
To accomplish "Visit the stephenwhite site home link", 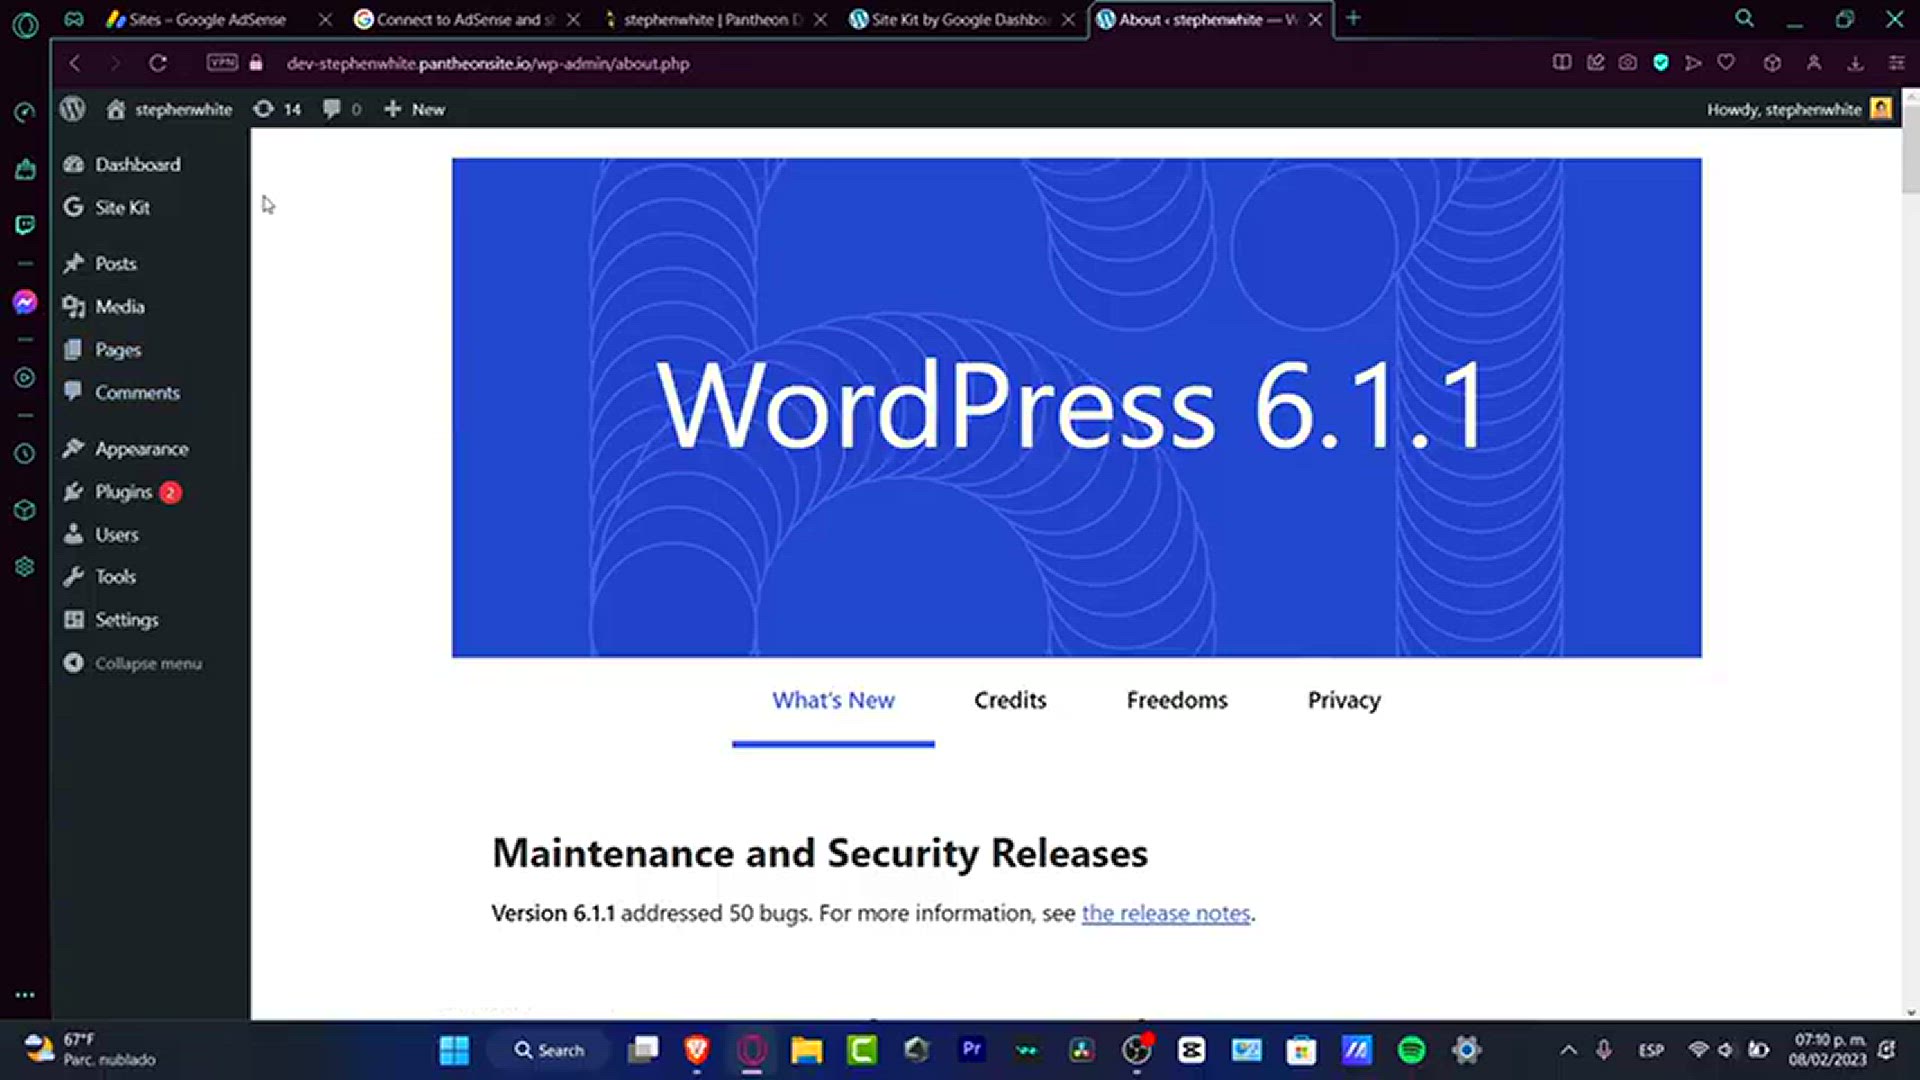I will click(x=170, y=109).
